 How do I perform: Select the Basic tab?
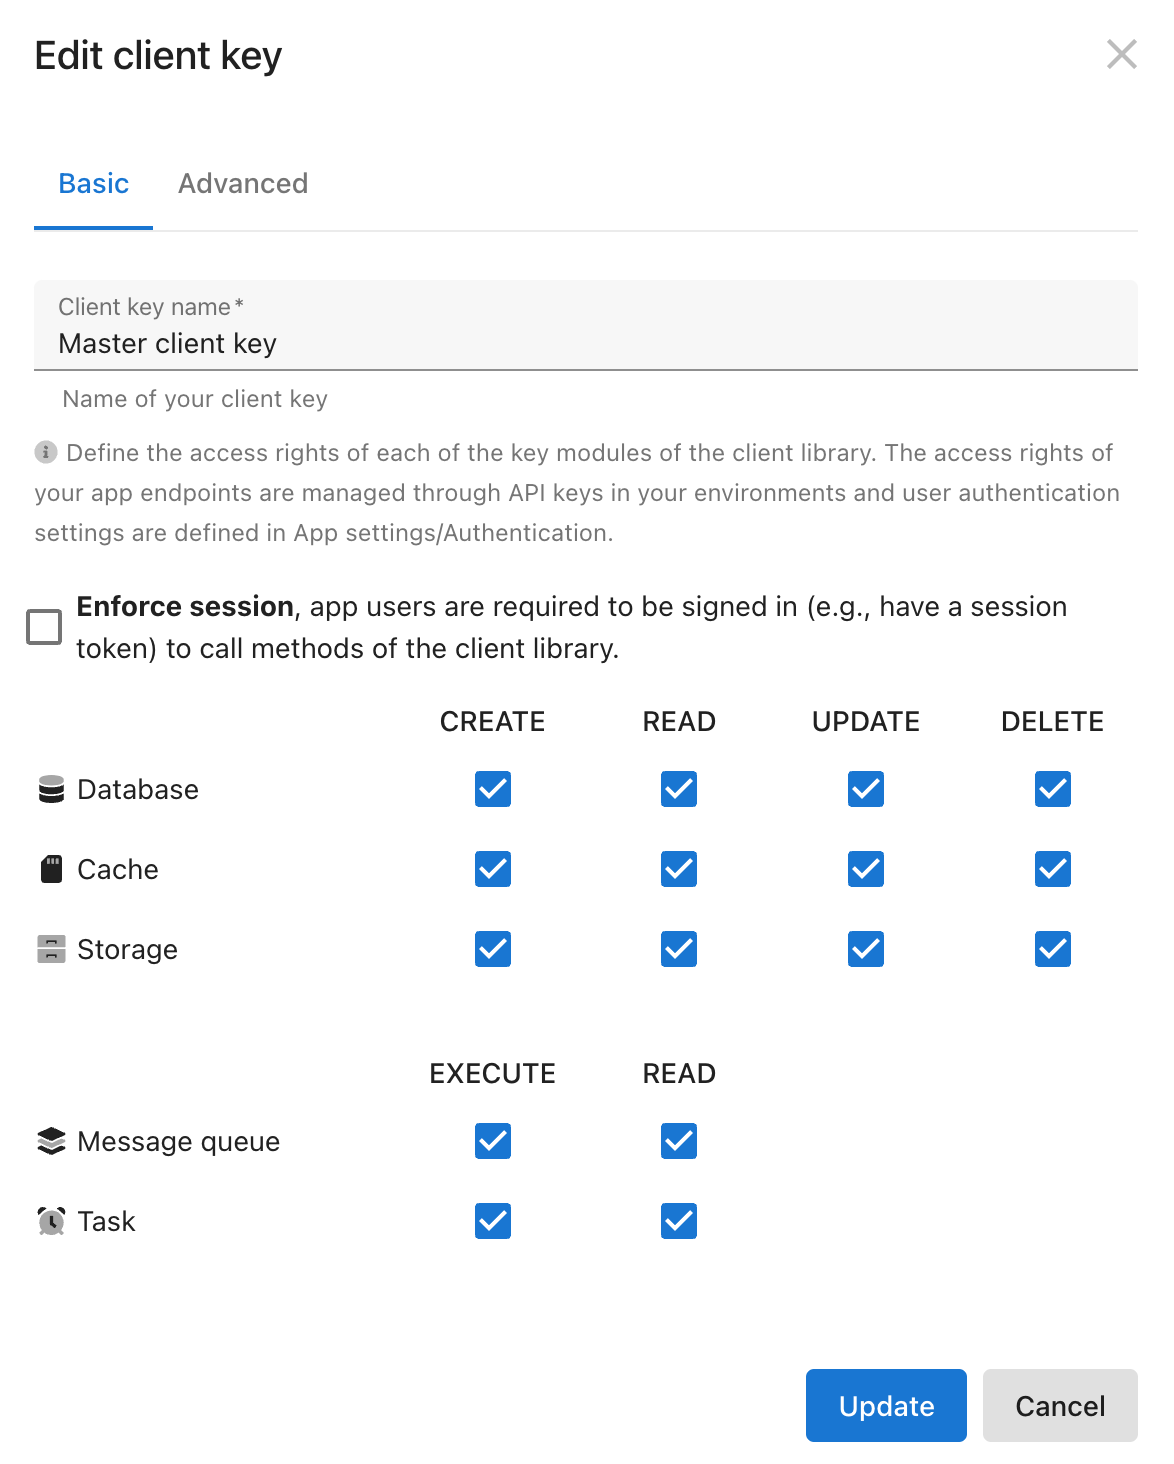[93, 184]
